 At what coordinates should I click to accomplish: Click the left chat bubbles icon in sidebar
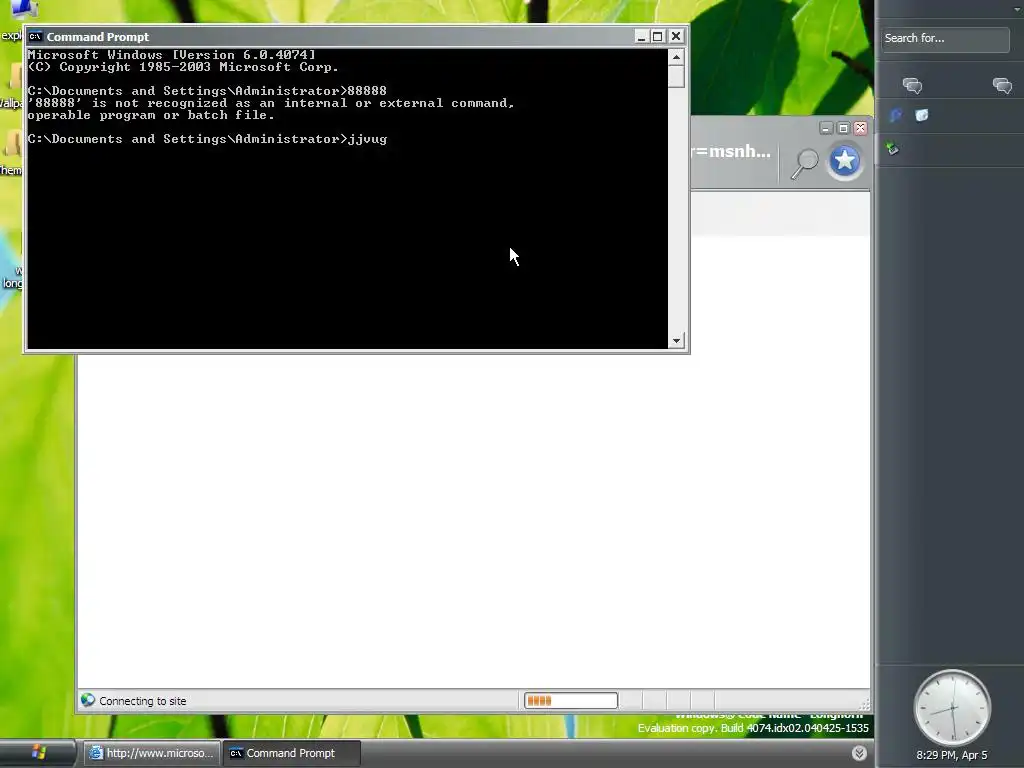(912, 86)
